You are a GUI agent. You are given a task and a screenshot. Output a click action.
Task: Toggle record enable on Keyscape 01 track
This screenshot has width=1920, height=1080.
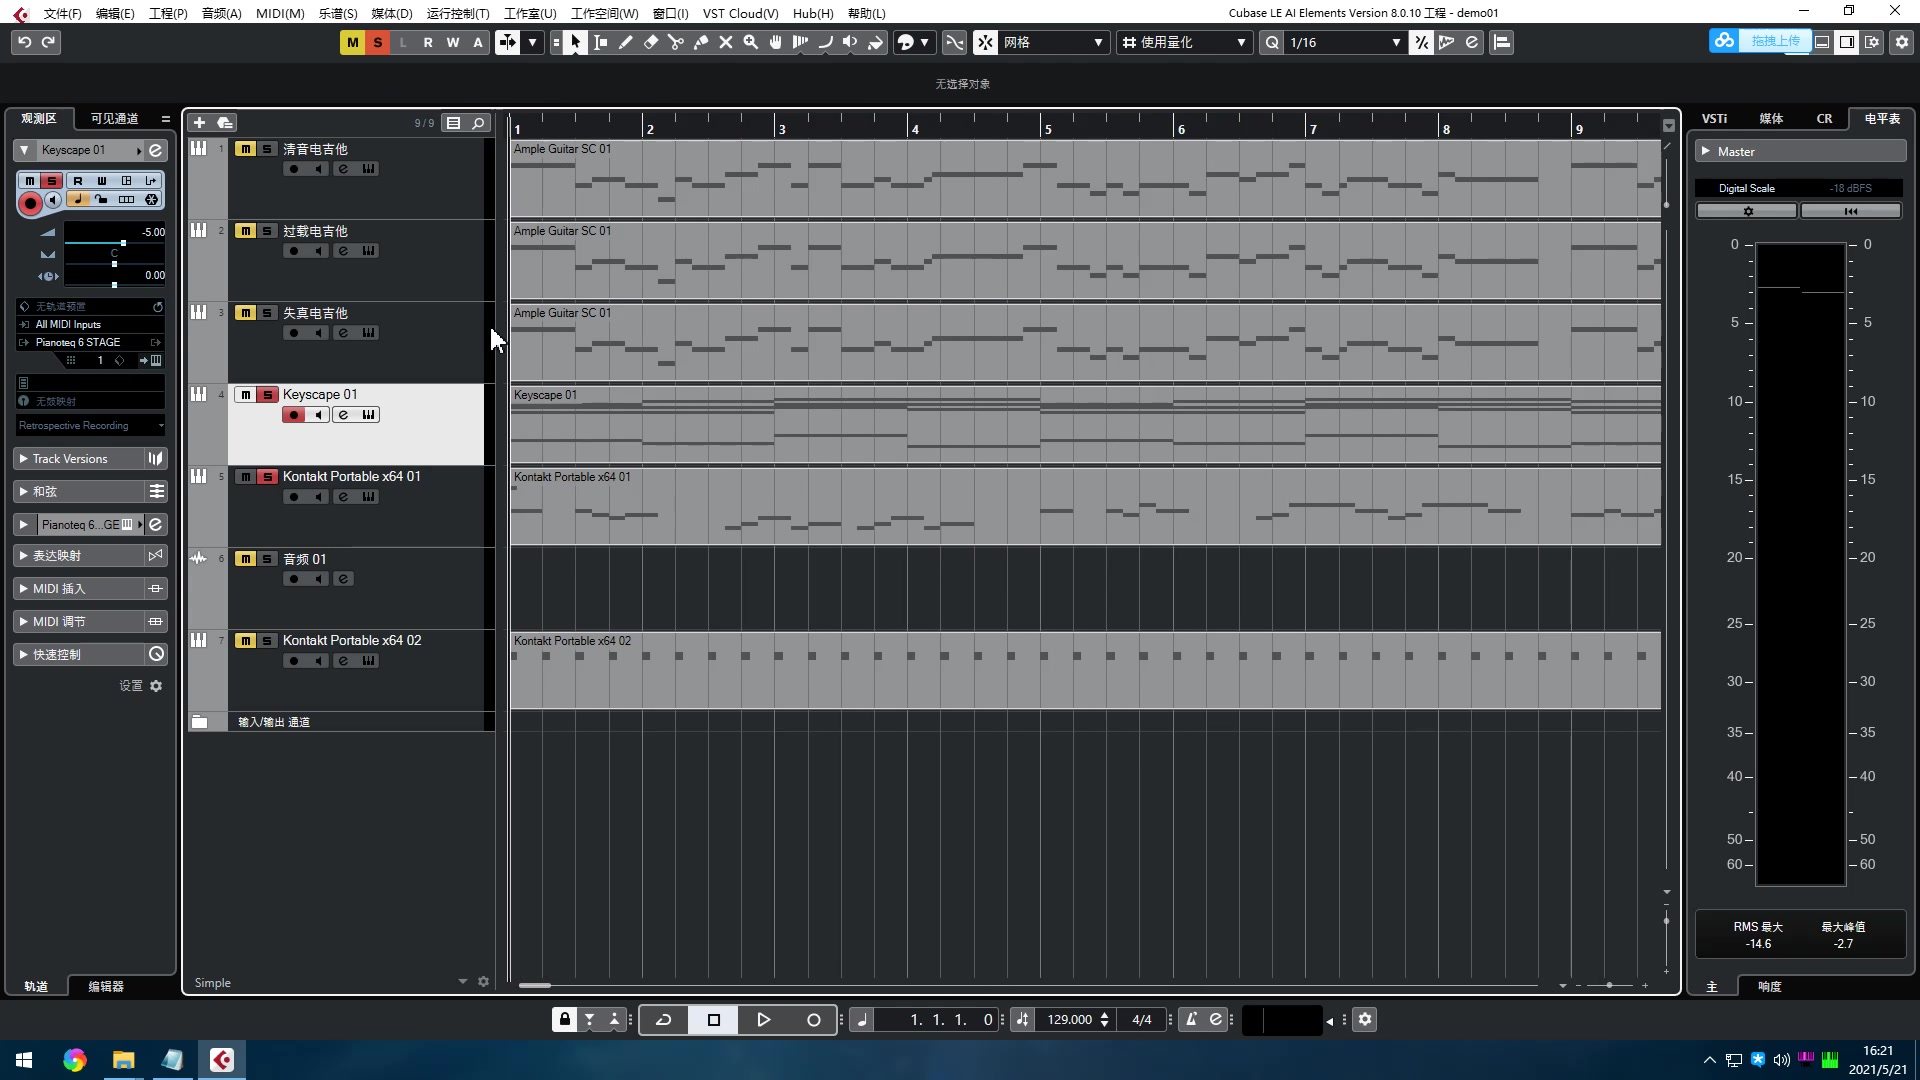(293, 415)
